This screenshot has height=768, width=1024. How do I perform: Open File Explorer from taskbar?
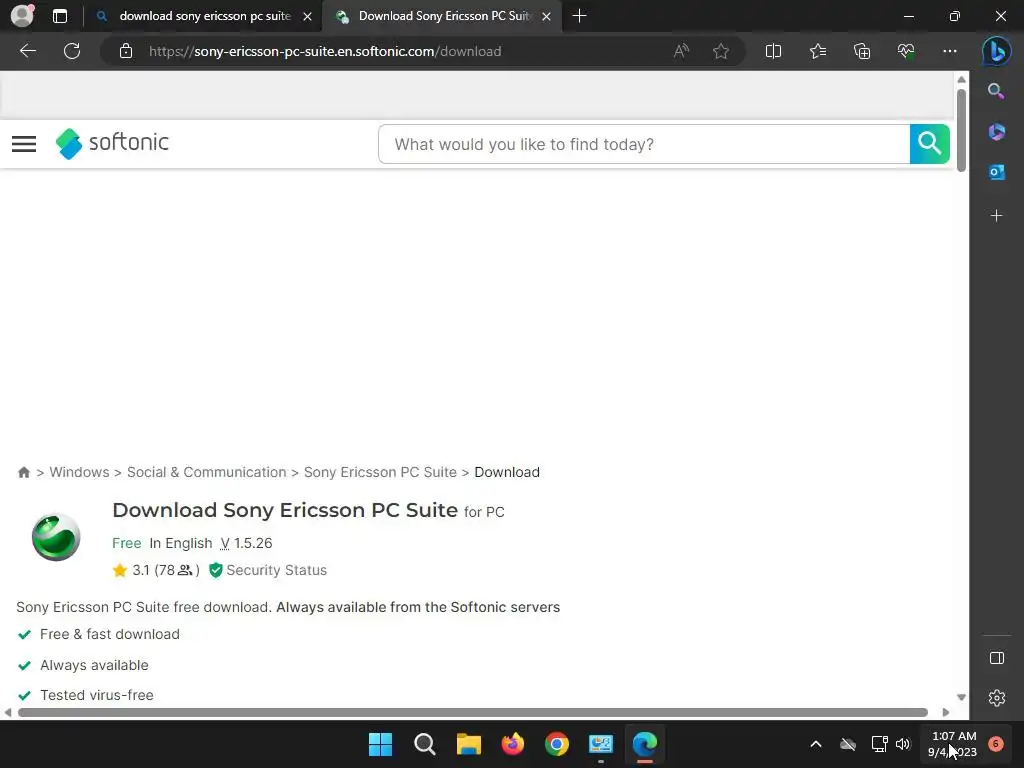[468, 744]
